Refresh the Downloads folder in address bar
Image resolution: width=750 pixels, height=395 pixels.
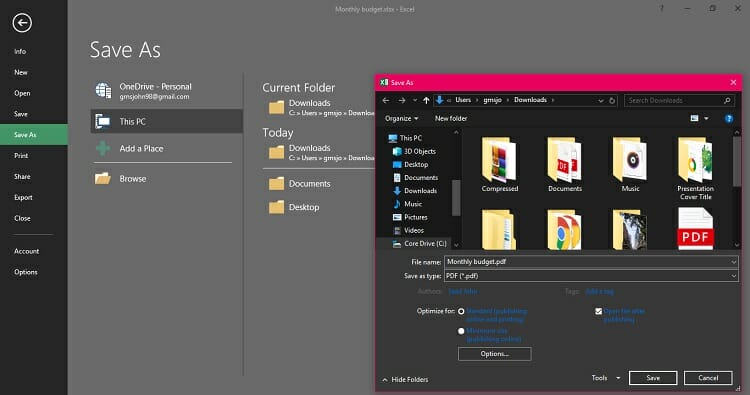pyautogui.click(x=612, y=100)
